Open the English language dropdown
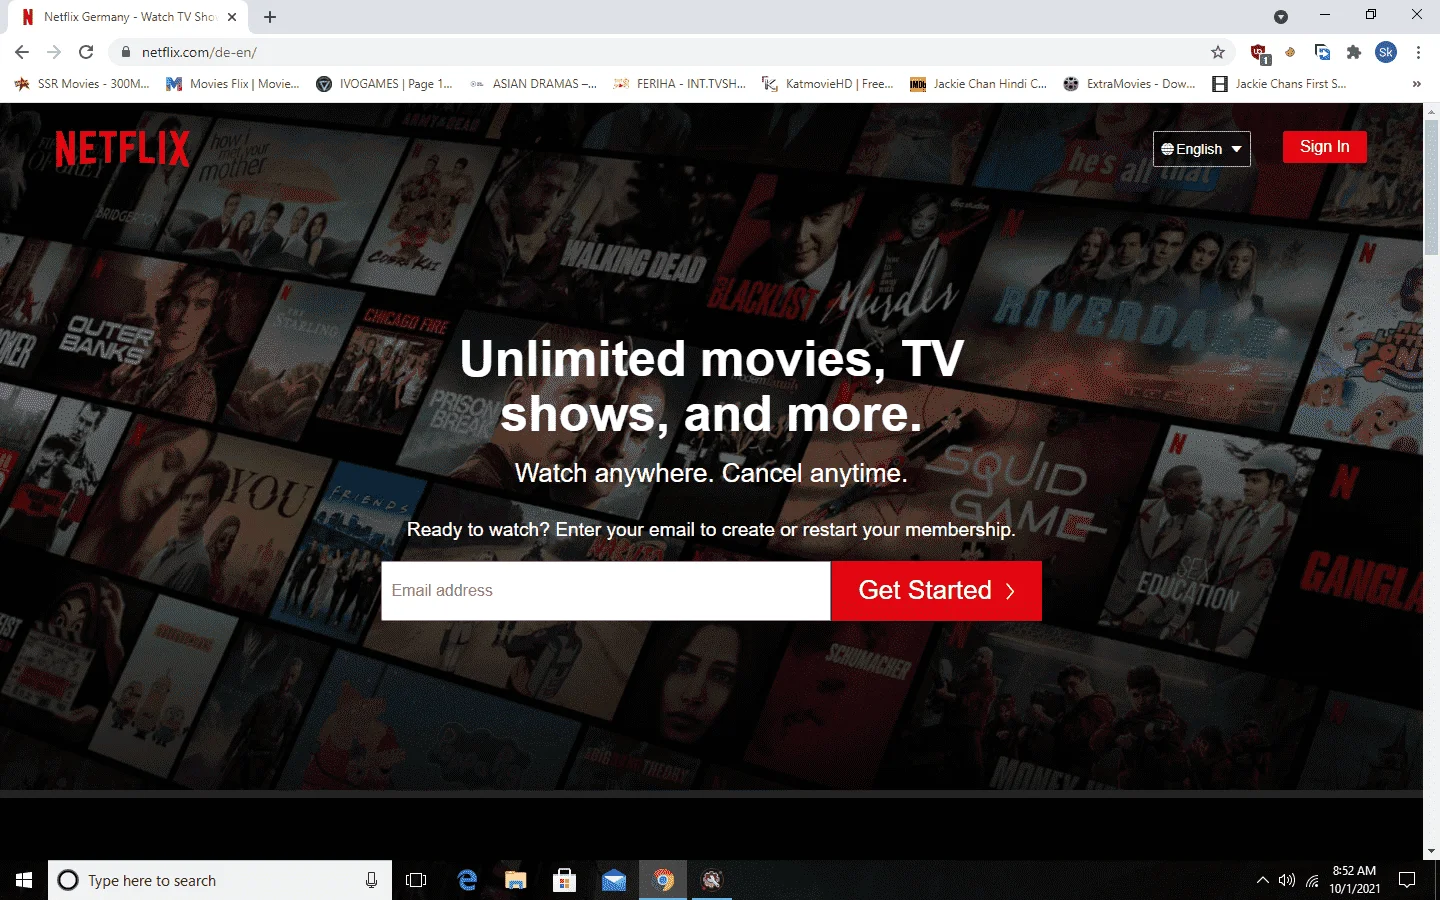Screen dimensions: 1440x900 pos(1201,149)
